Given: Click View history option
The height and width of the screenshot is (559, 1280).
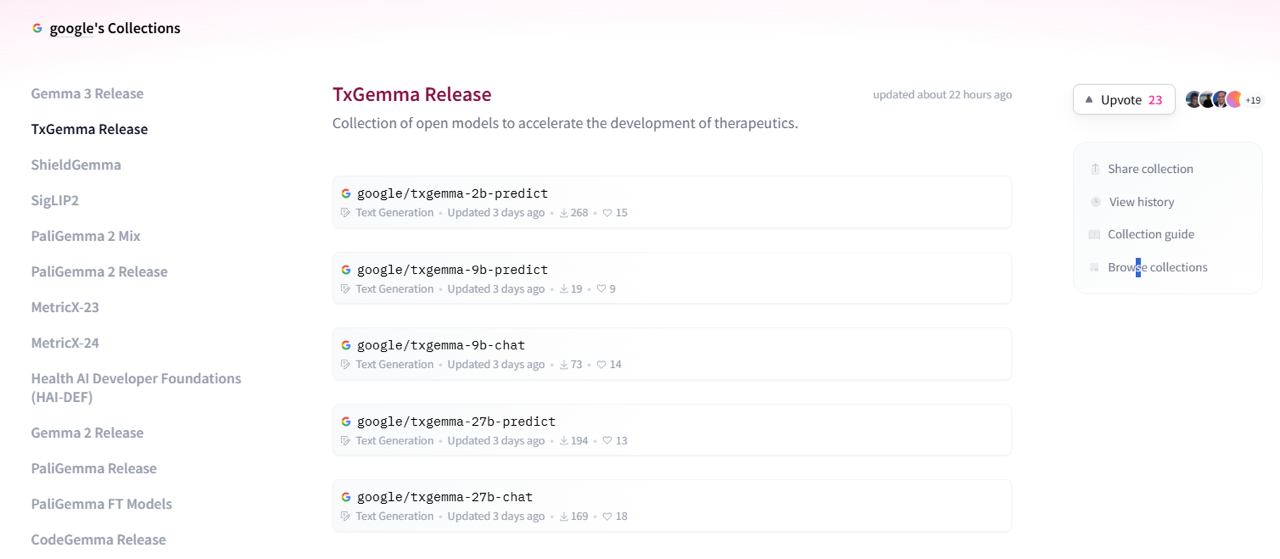Looking at the screenshot, I should 1141,202.
